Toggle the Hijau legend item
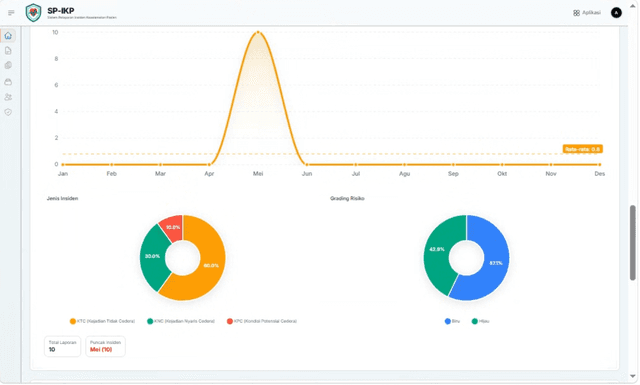The height and width of the screenshot is (385, 640). tap(480, 321)
